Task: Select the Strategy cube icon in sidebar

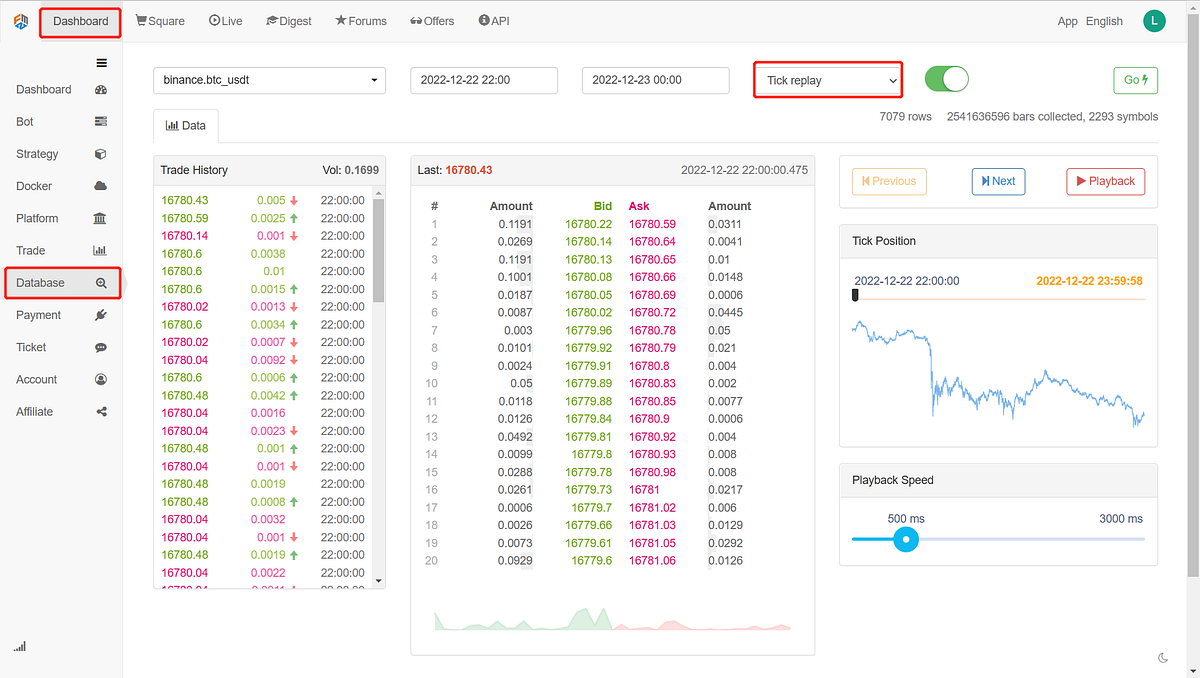Action: click(x=101, y=153)
